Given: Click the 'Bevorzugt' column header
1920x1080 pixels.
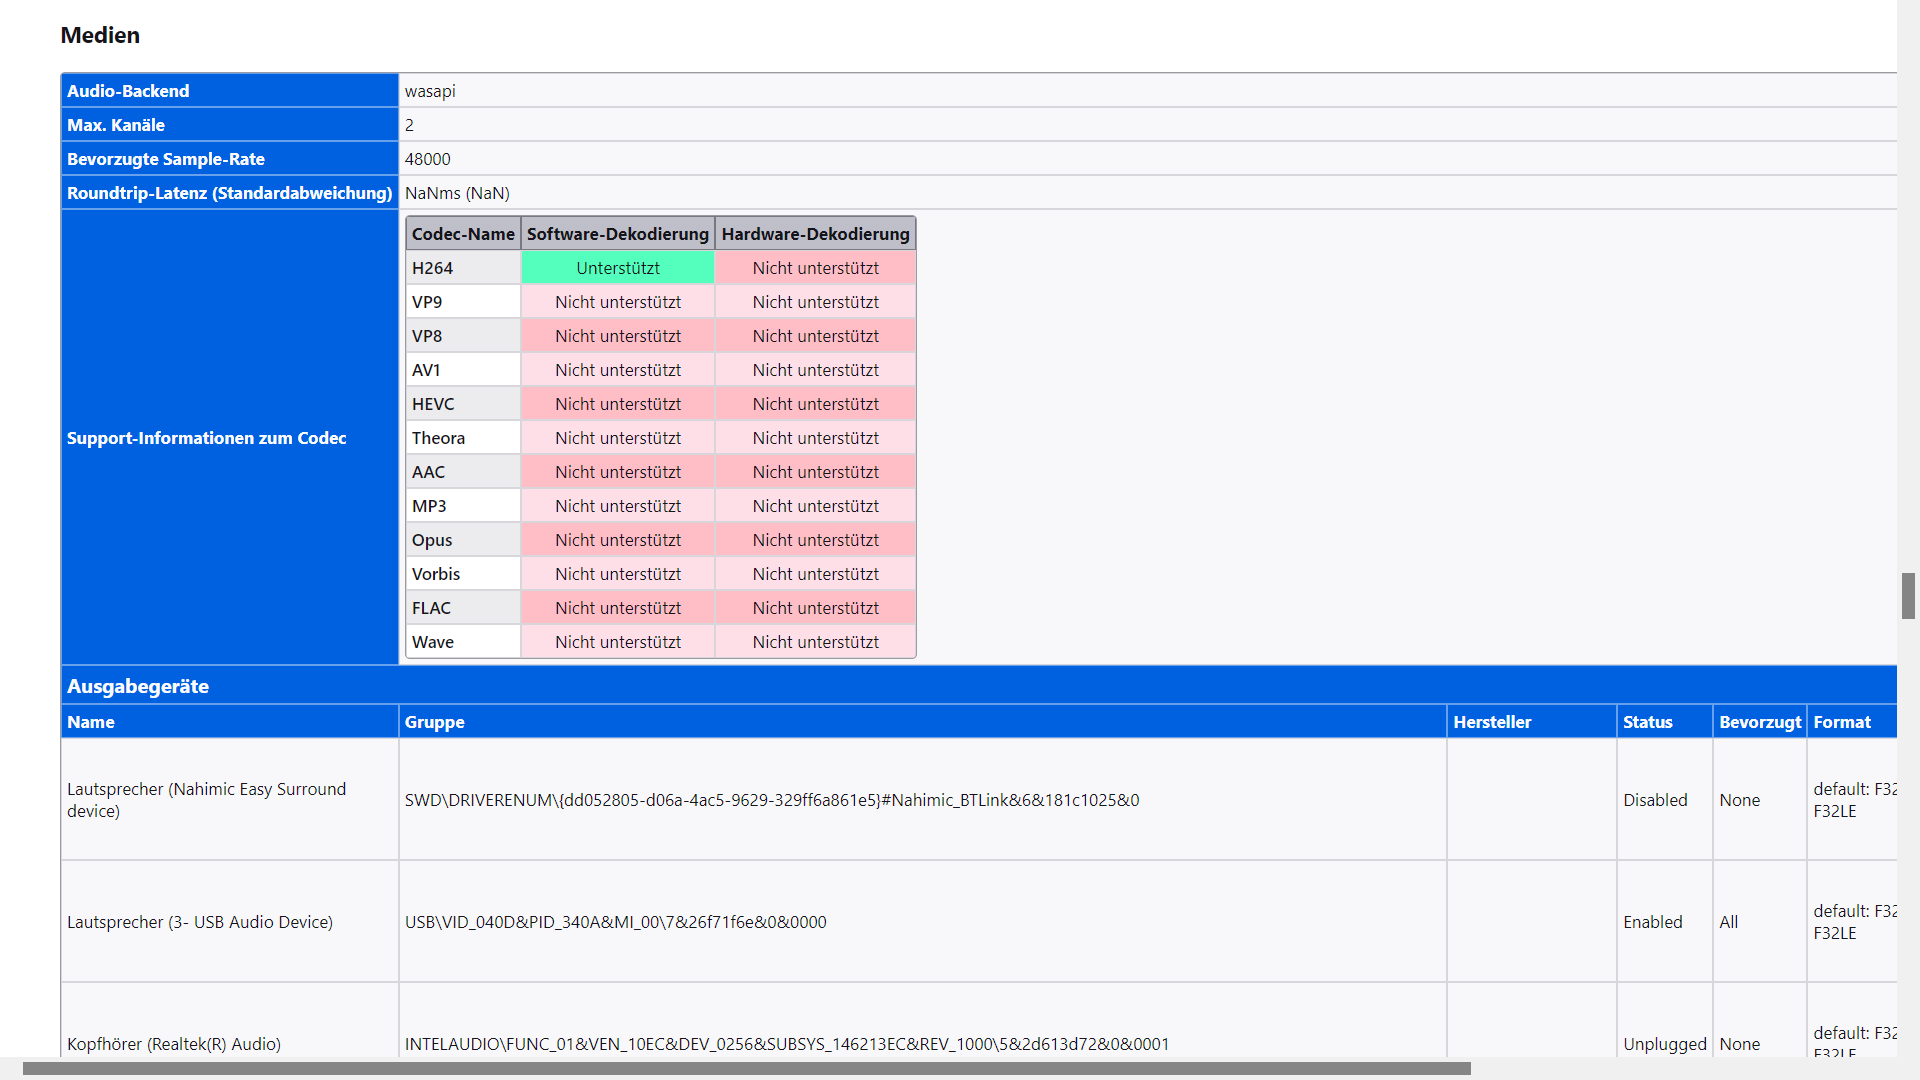Looking at the screenshot, I should (x=1759, y=722).
